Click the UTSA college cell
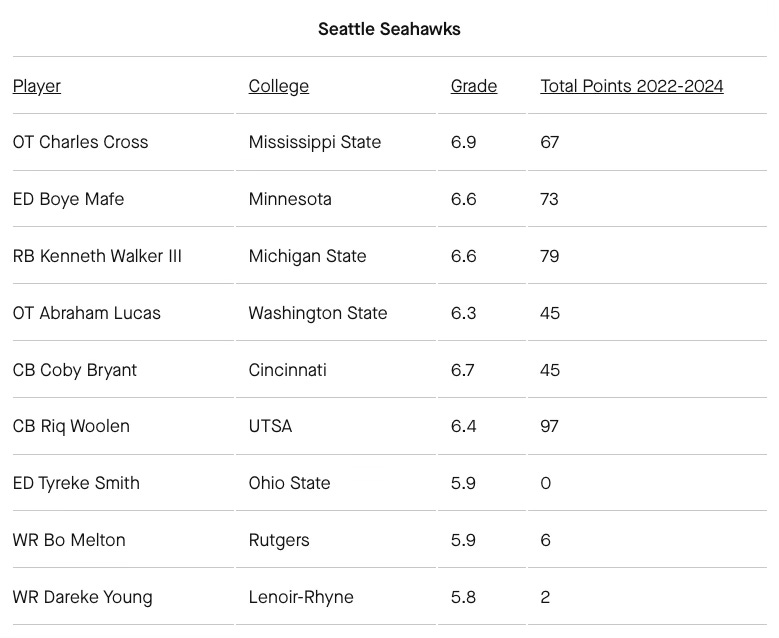This screenshot has width=779, height=638. 270,426
